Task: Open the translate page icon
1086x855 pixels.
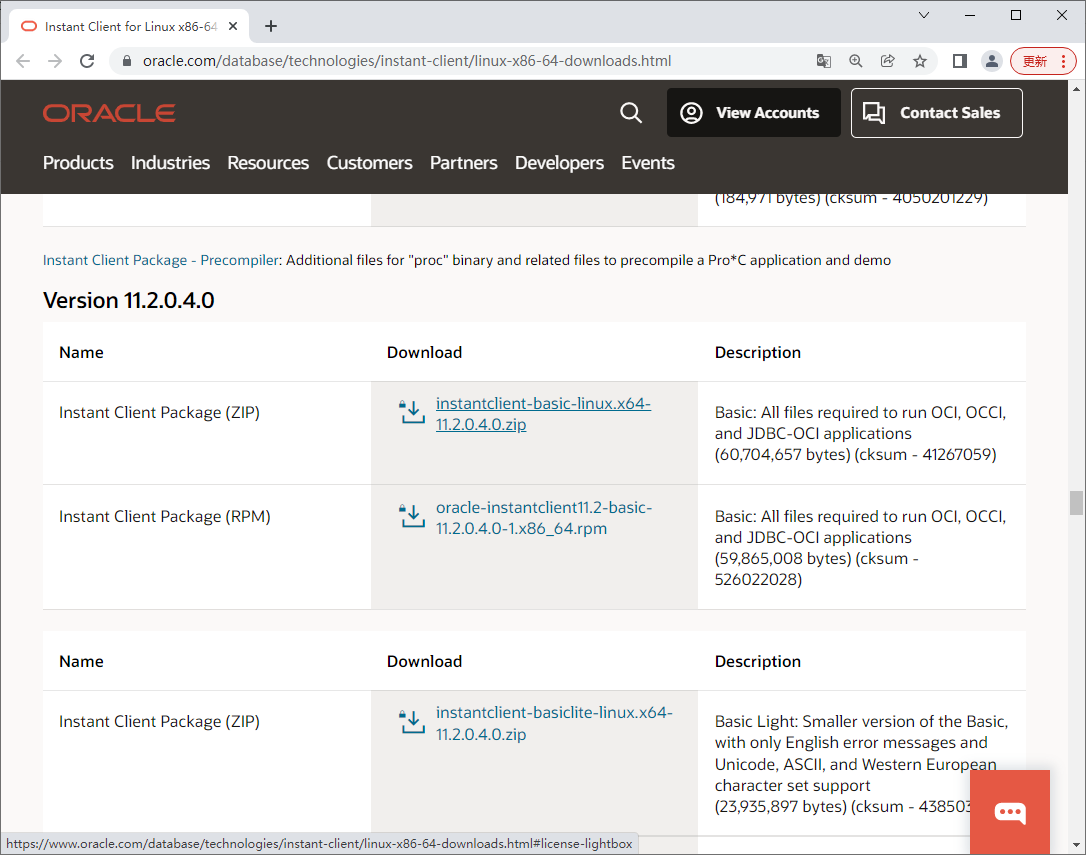Action: (824, 61)
